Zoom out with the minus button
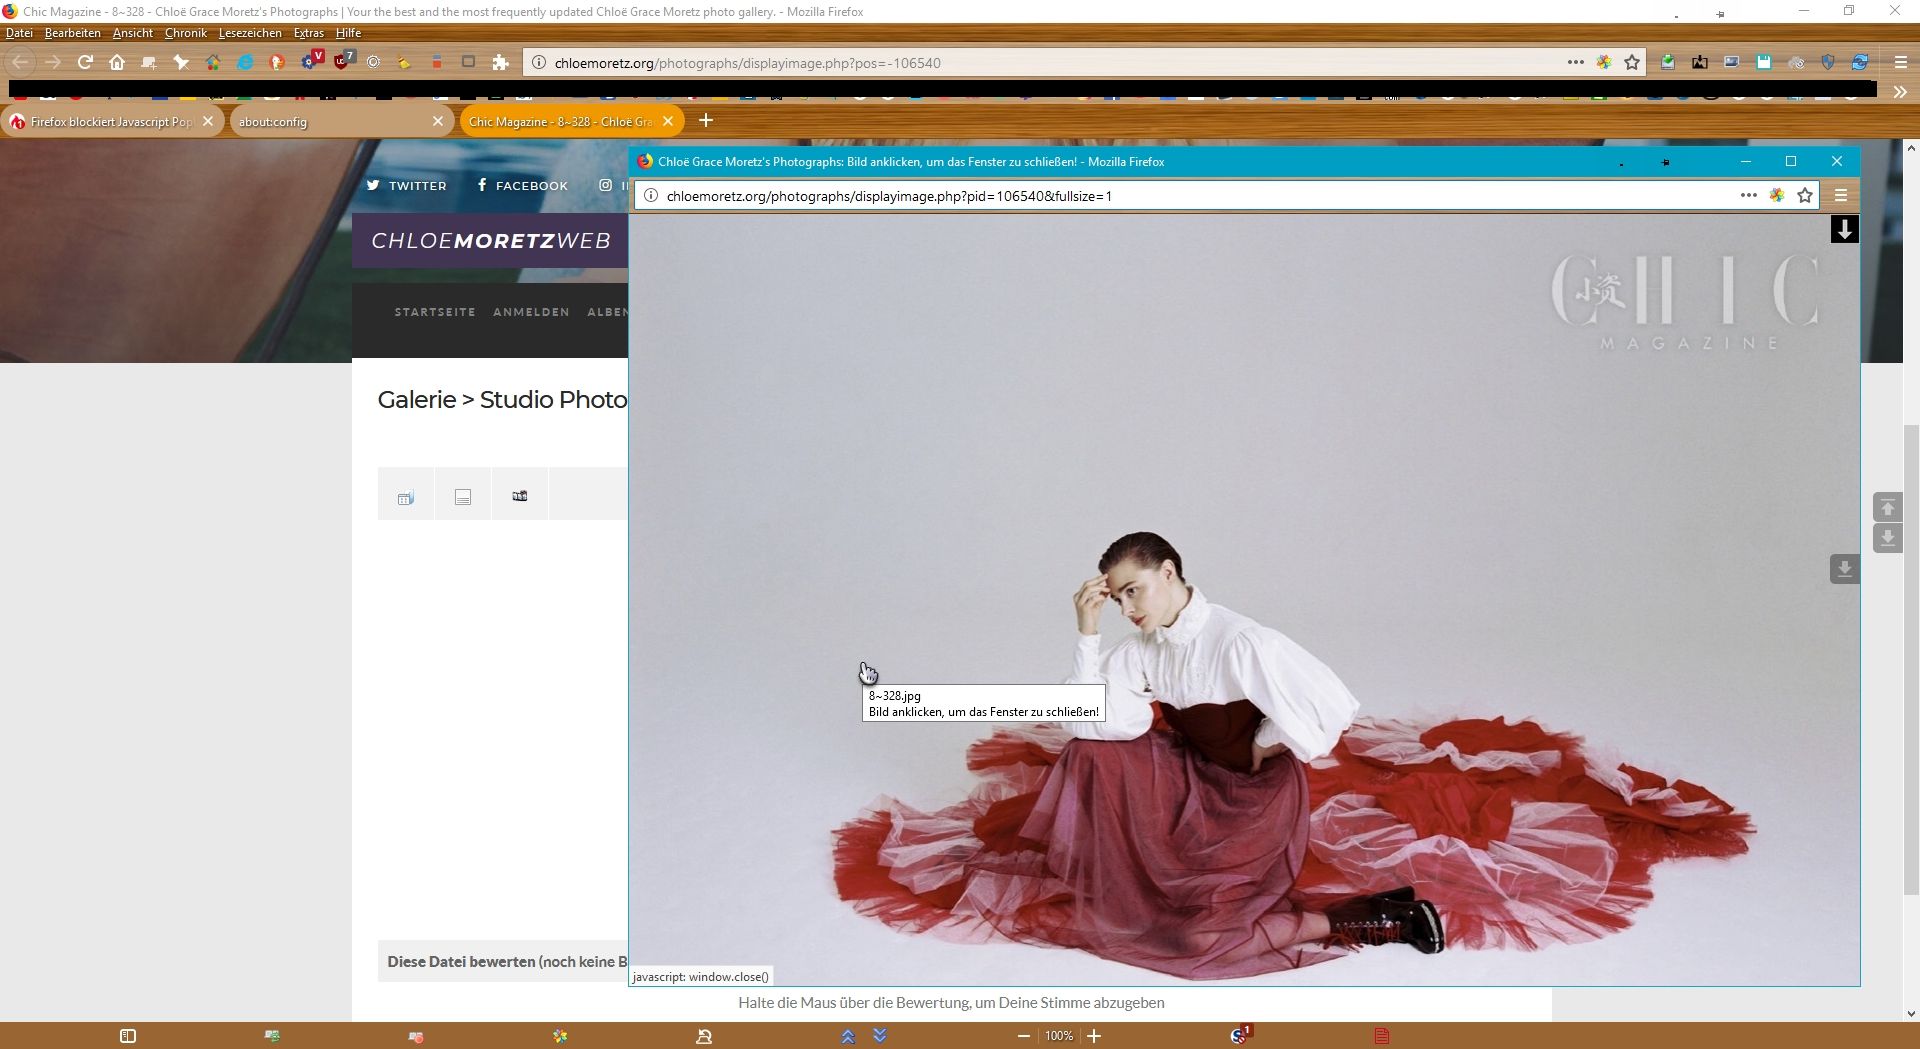The width and height of the screenshot is (1920, 1049). click(x=1023, y=1036)
